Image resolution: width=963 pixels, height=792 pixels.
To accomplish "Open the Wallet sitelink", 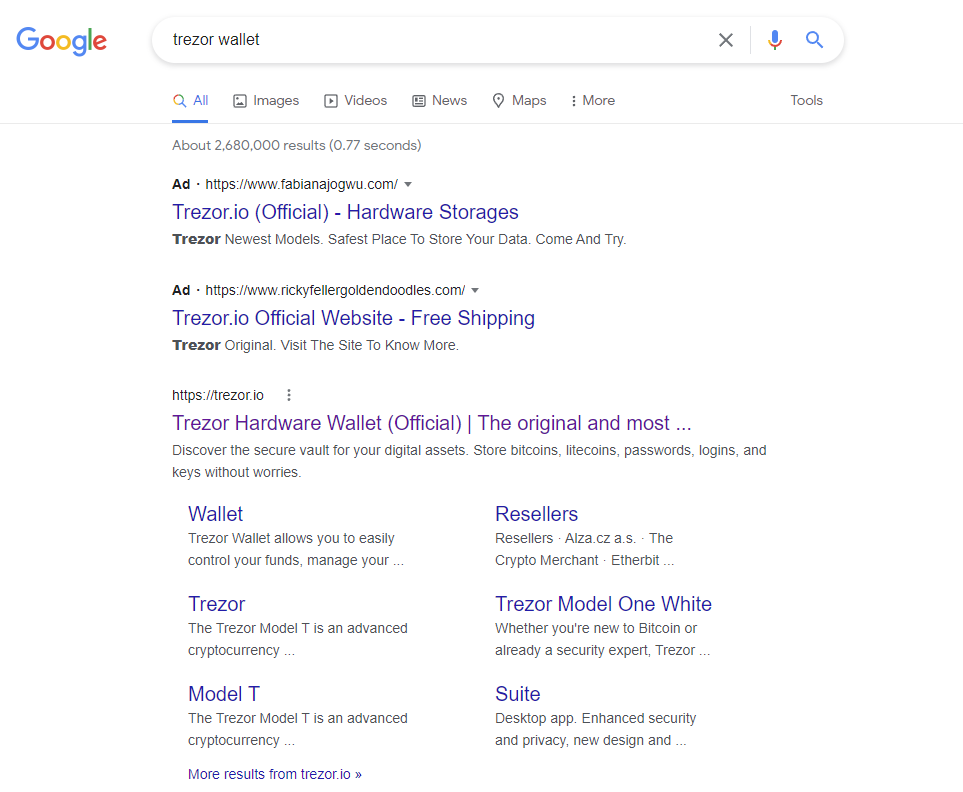I will coord(216,514).
